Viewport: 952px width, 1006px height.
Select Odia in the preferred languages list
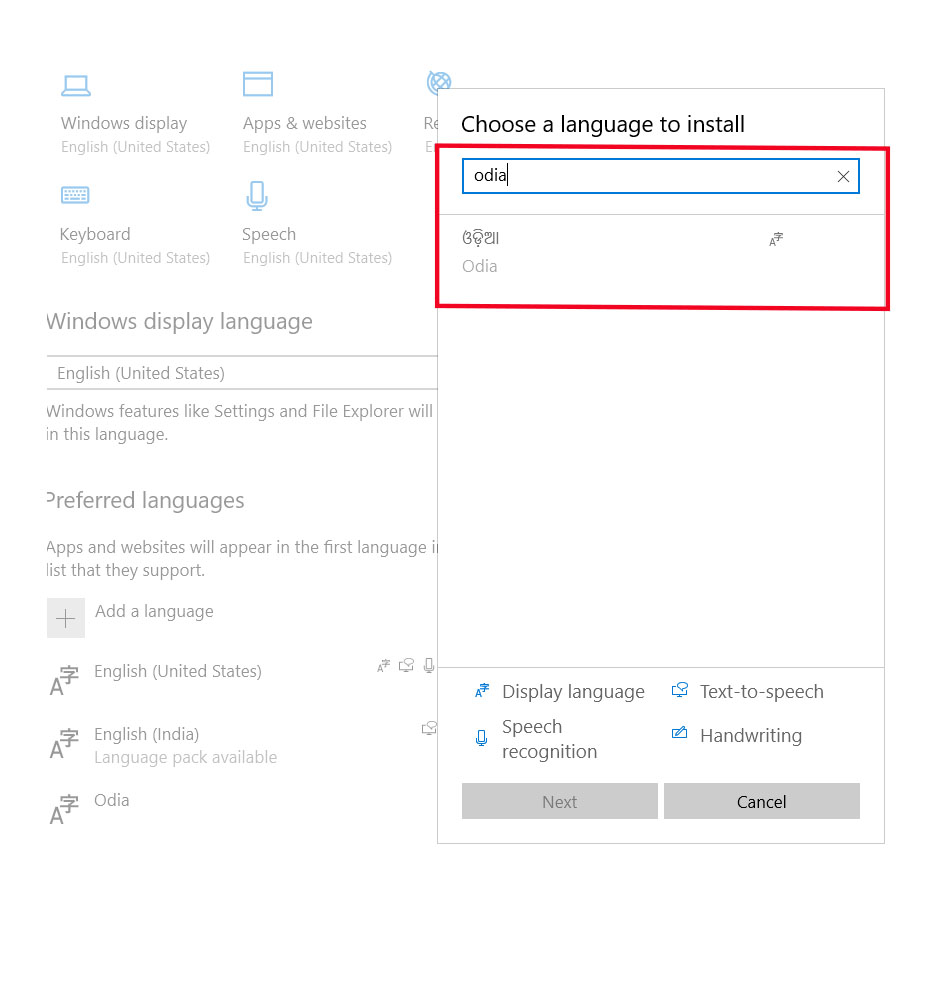coord(242,807)
